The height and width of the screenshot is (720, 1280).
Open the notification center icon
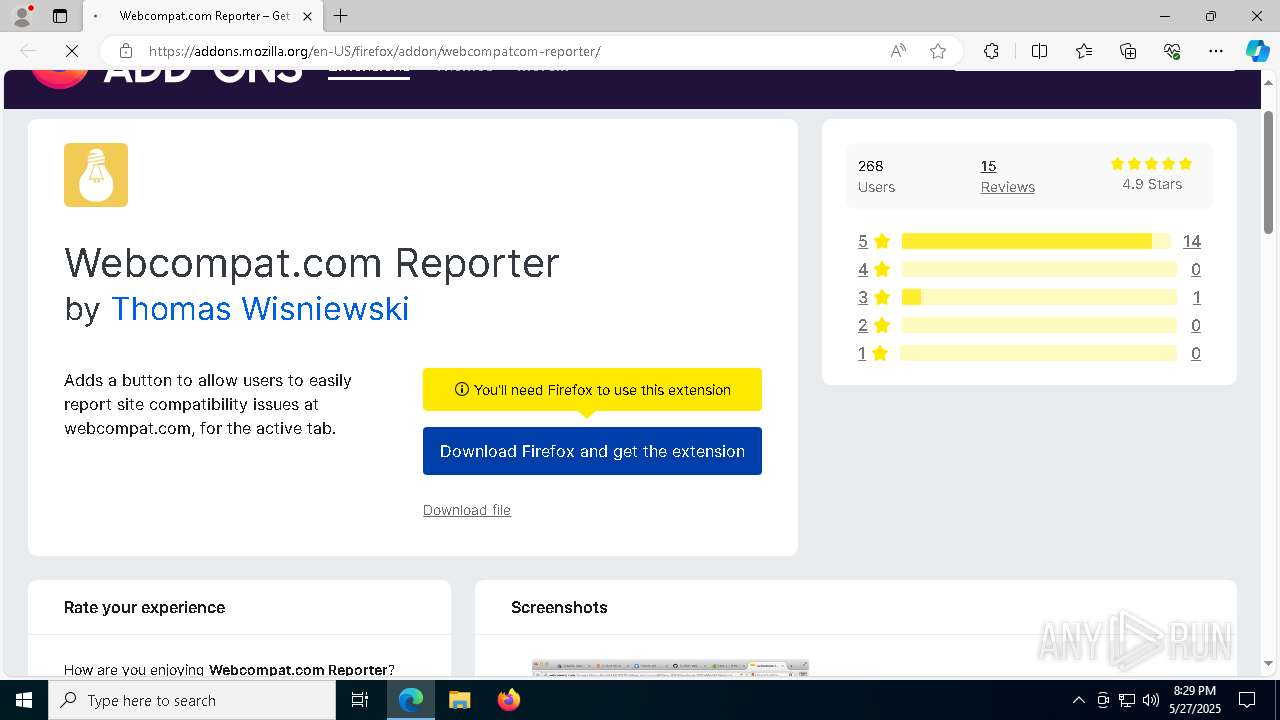click(x=1247, y=700)
